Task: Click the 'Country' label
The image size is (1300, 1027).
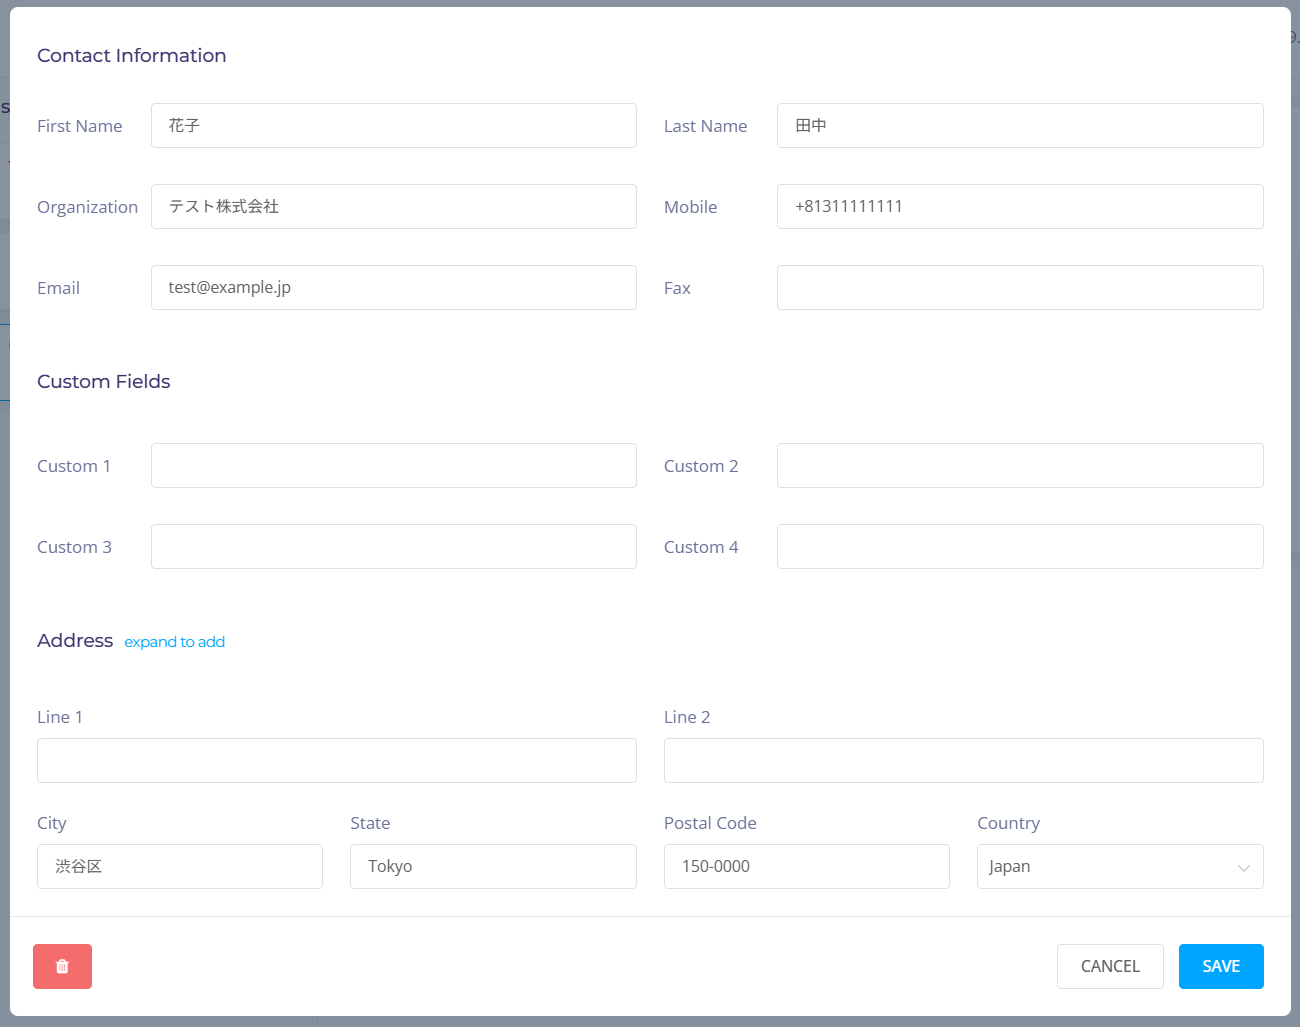Action: (1009, 823)
